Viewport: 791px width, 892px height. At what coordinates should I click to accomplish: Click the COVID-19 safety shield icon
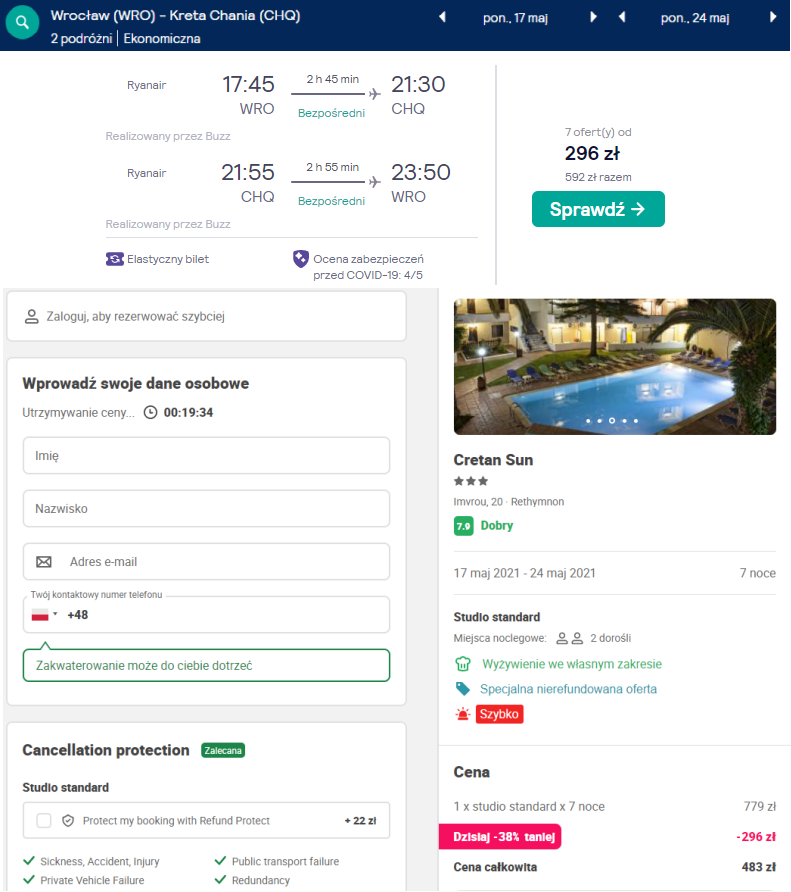300,259
